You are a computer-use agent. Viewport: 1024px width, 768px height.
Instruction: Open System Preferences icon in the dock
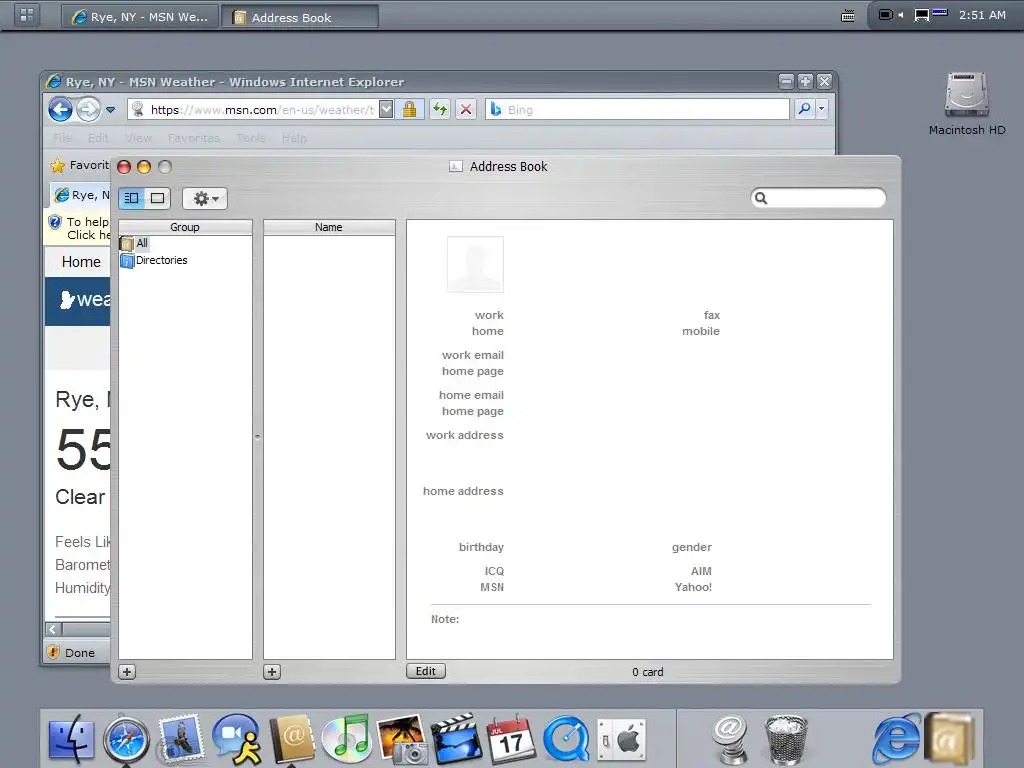tap(622, 739)
